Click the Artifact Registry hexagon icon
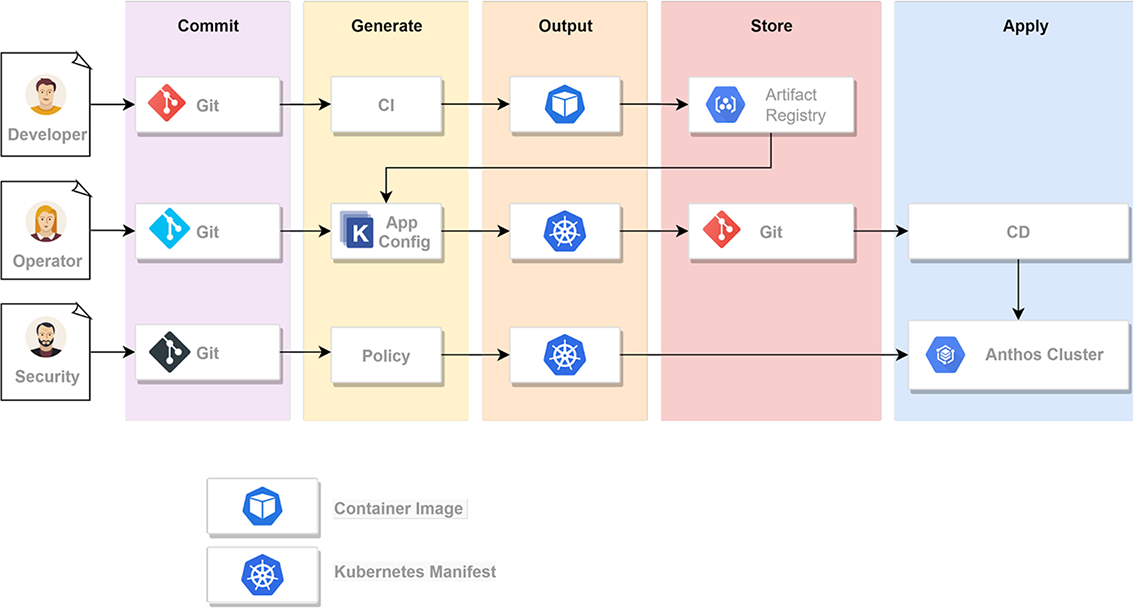1133x608 pixels. point(725,105)
